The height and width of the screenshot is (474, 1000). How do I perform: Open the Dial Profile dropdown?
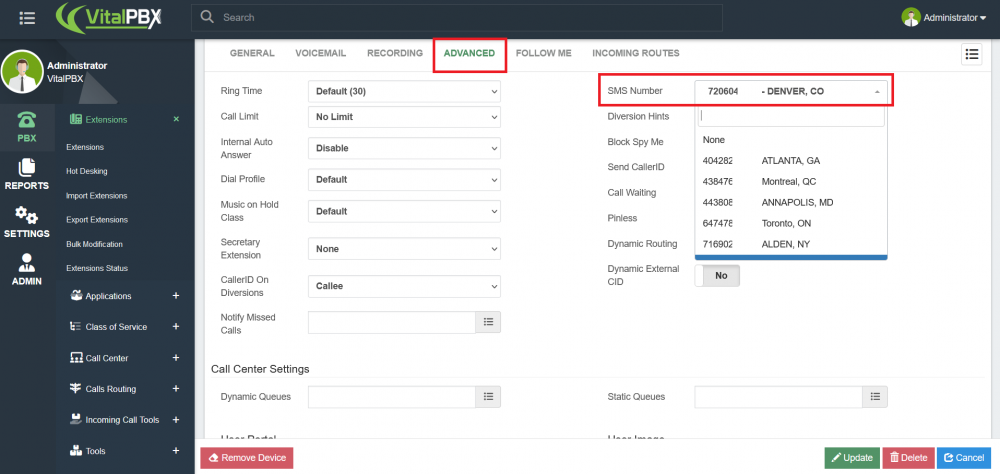coord(404,179)
